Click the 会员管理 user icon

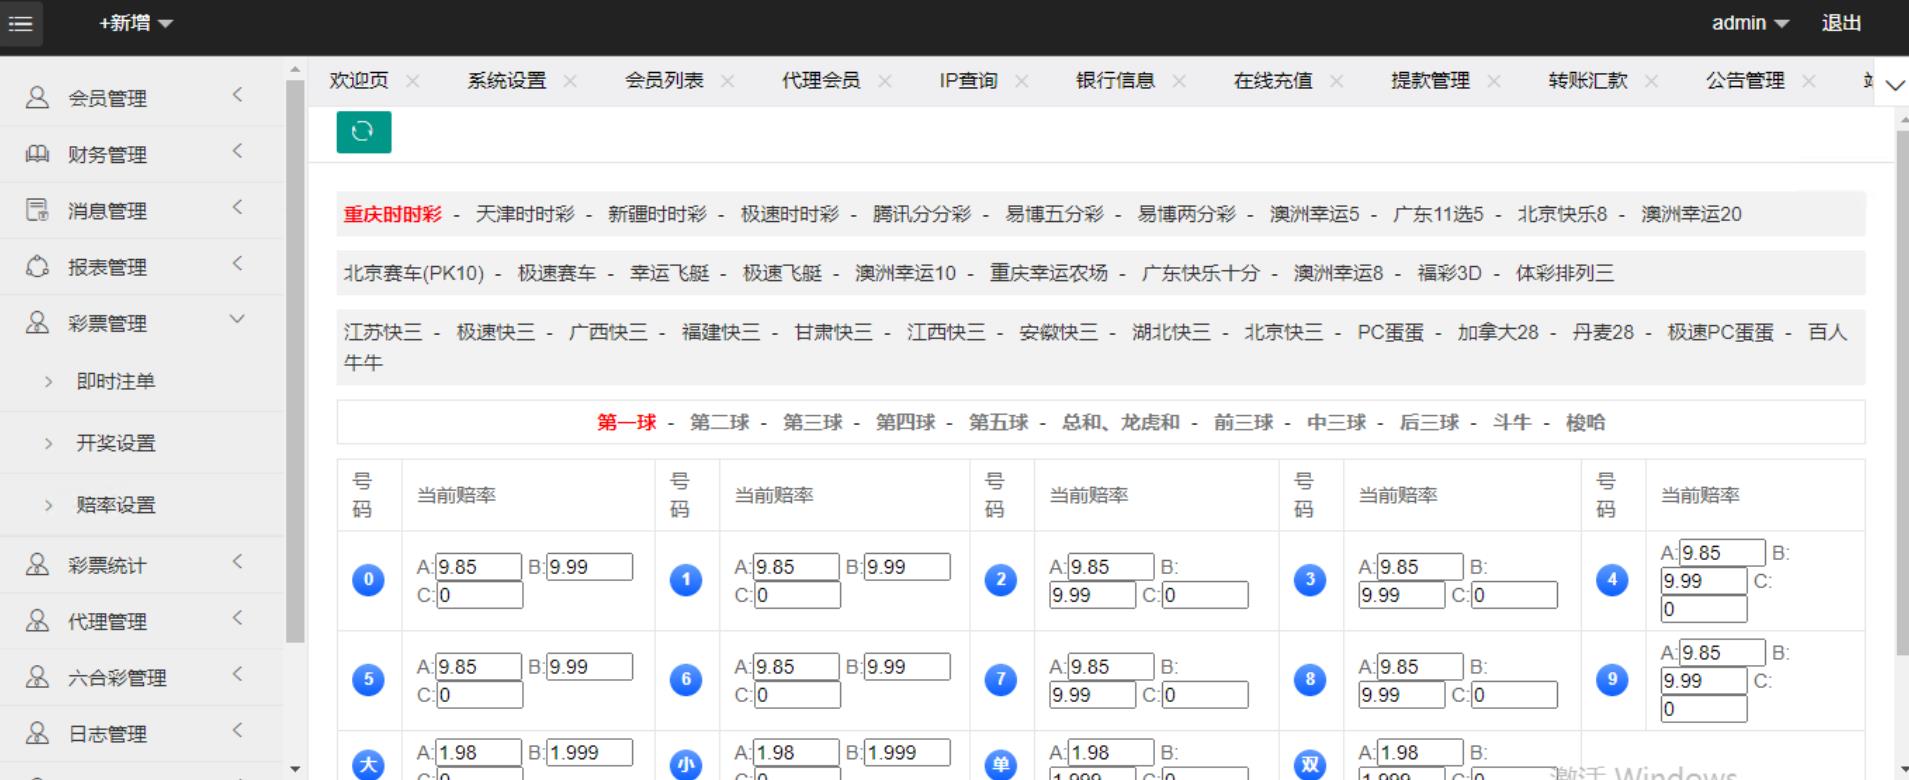click(x=37, y=98)
